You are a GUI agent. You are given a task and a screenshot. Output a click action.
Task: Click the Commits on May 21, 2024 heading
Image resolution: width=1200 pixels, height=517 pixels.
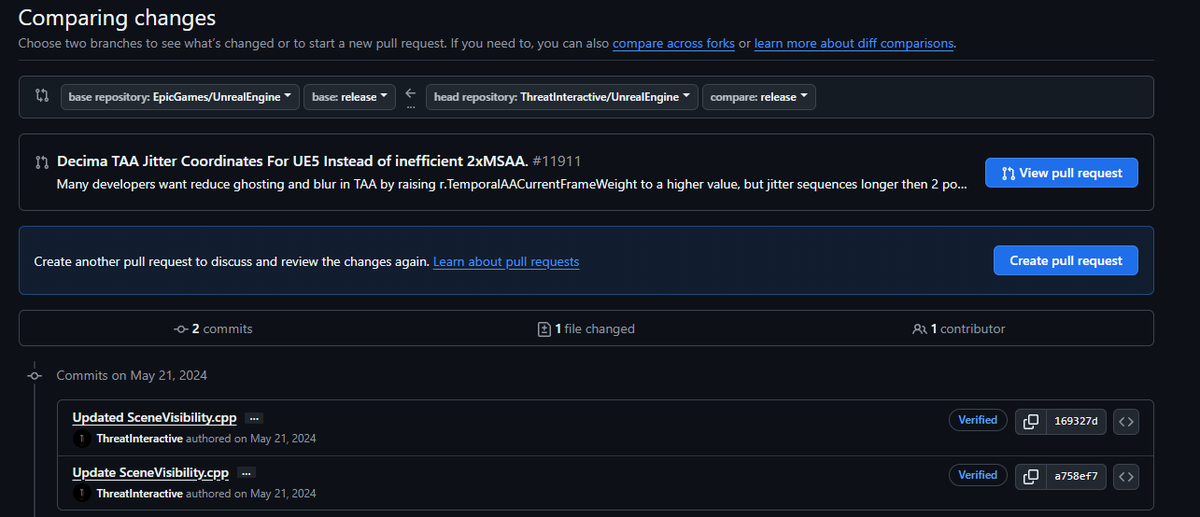132,375
